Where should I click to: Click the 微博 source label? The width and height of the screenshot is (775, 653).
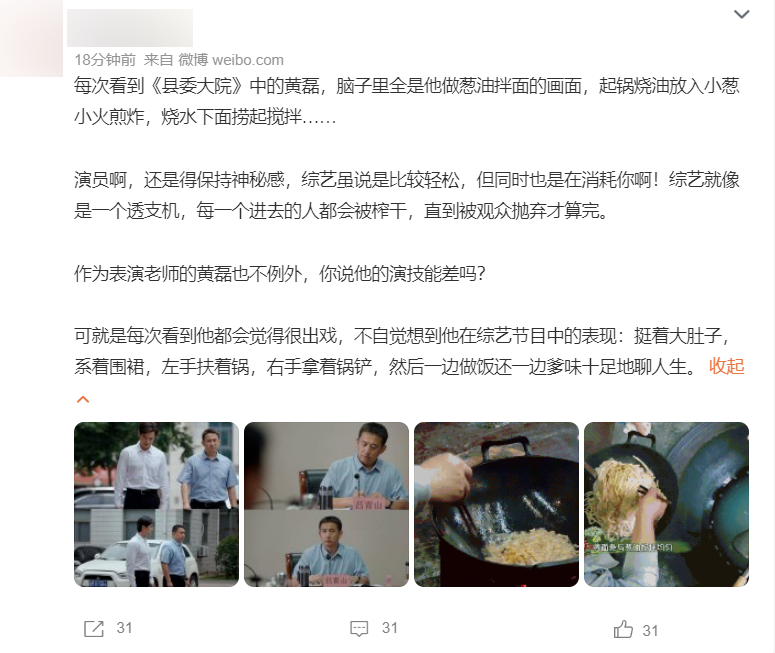point(193,60)
